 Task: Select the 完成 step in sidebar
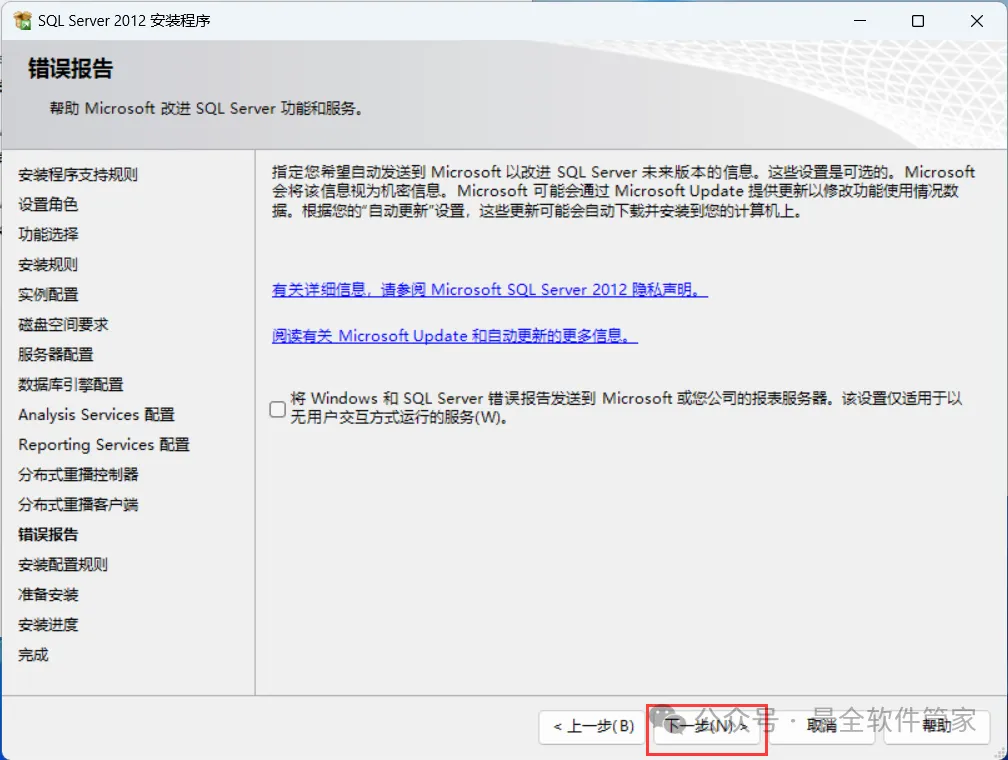pos(33,655)
